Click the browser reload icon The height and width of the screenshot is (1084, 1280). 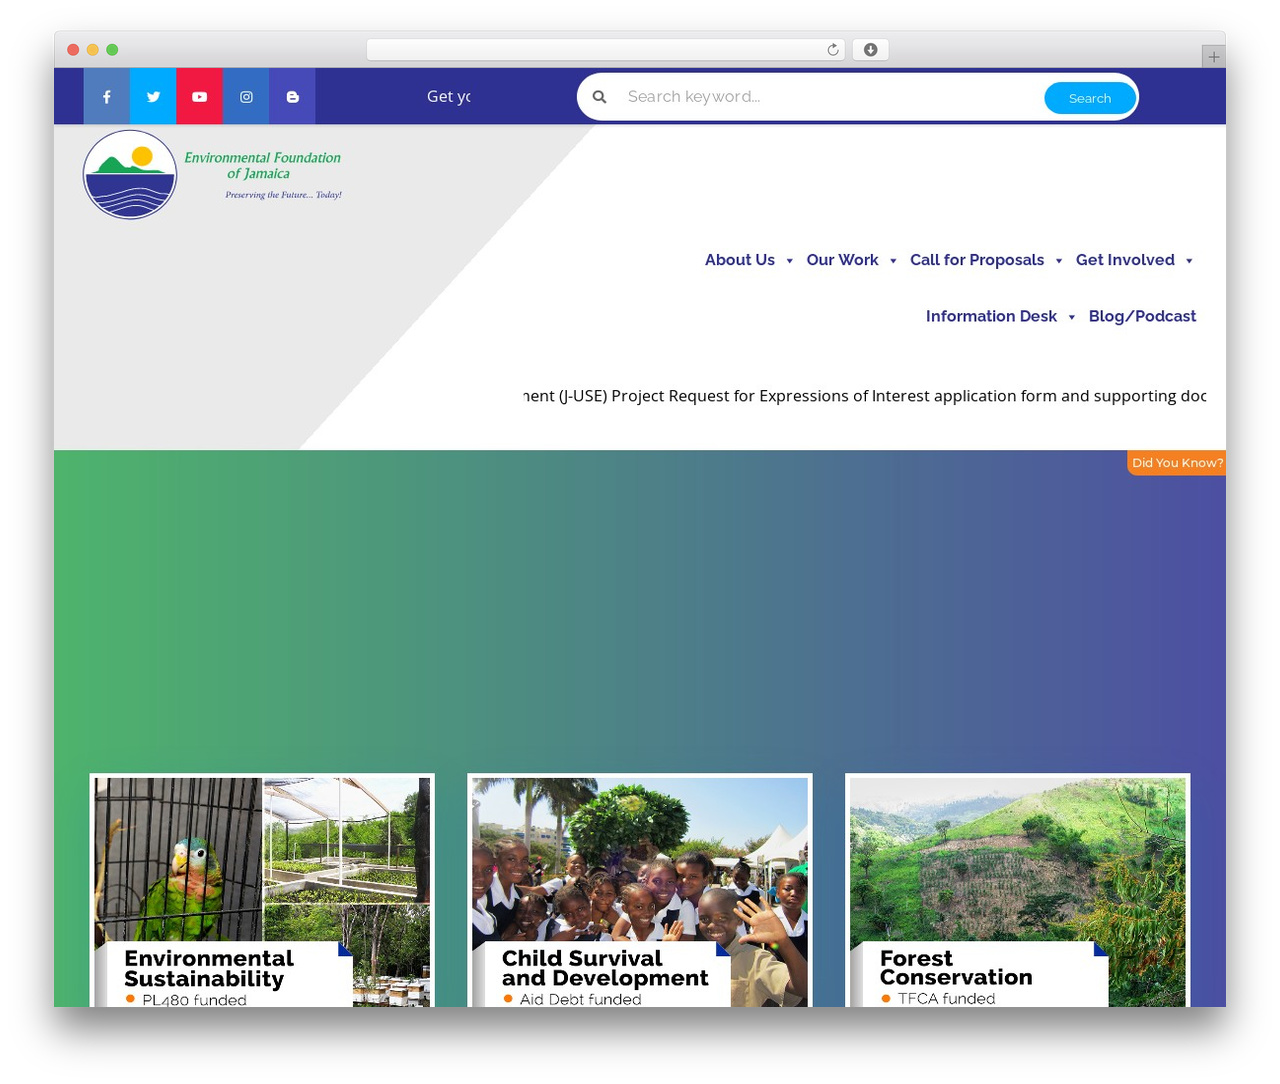(832, 50)
